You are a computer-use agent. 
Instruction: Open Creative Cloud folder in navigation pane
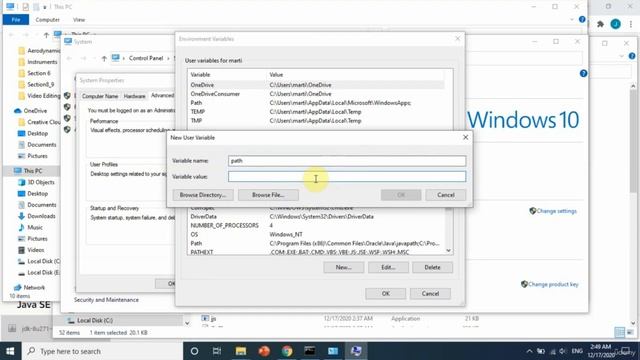click(x=43, y=122)
